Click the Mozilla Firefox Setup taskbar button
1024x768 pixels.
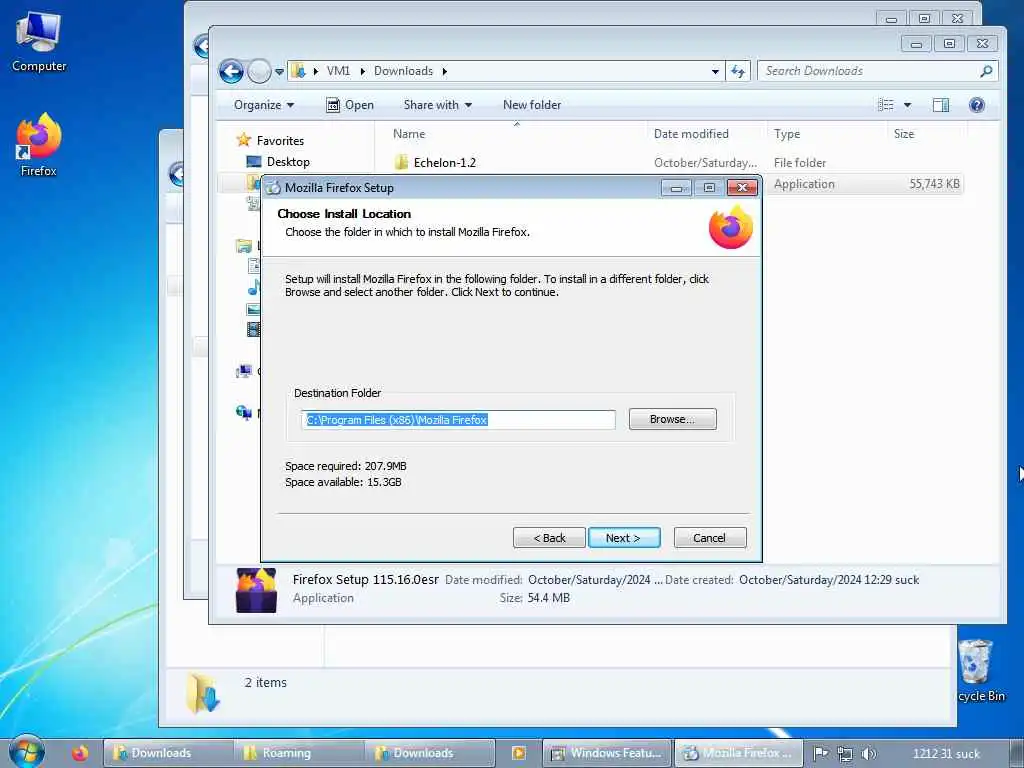tap(738, 753)
